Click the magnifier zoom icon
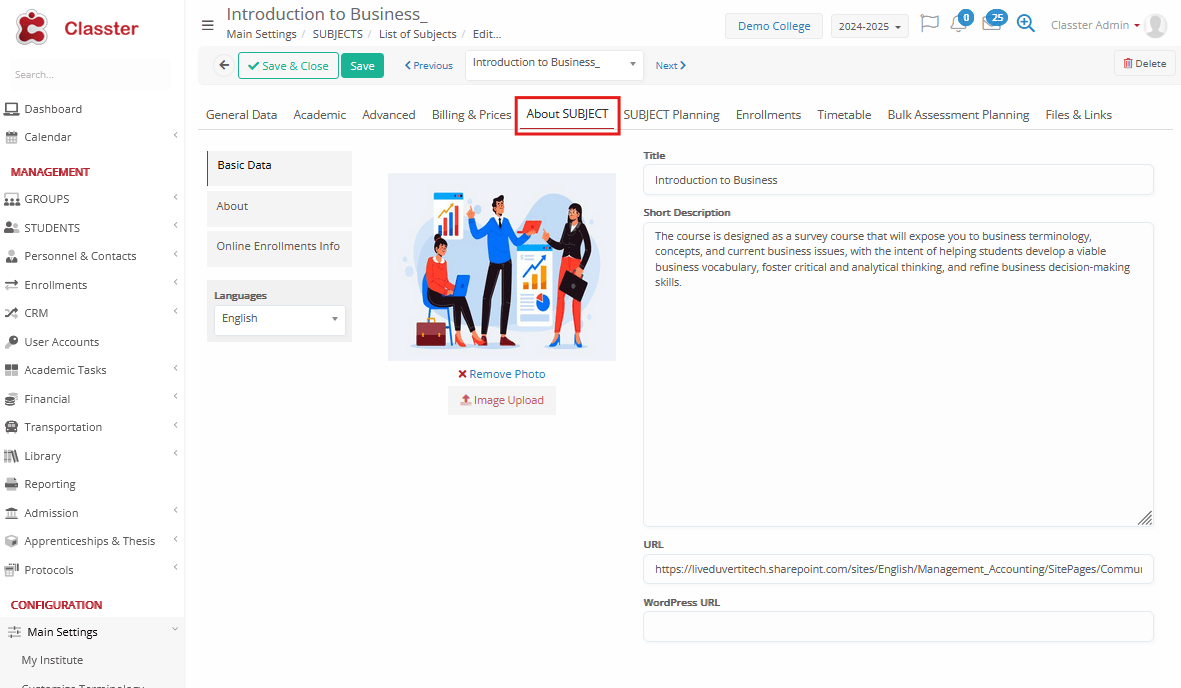The height and width of the screenshot is (688, 1181). click(1025, 24)
